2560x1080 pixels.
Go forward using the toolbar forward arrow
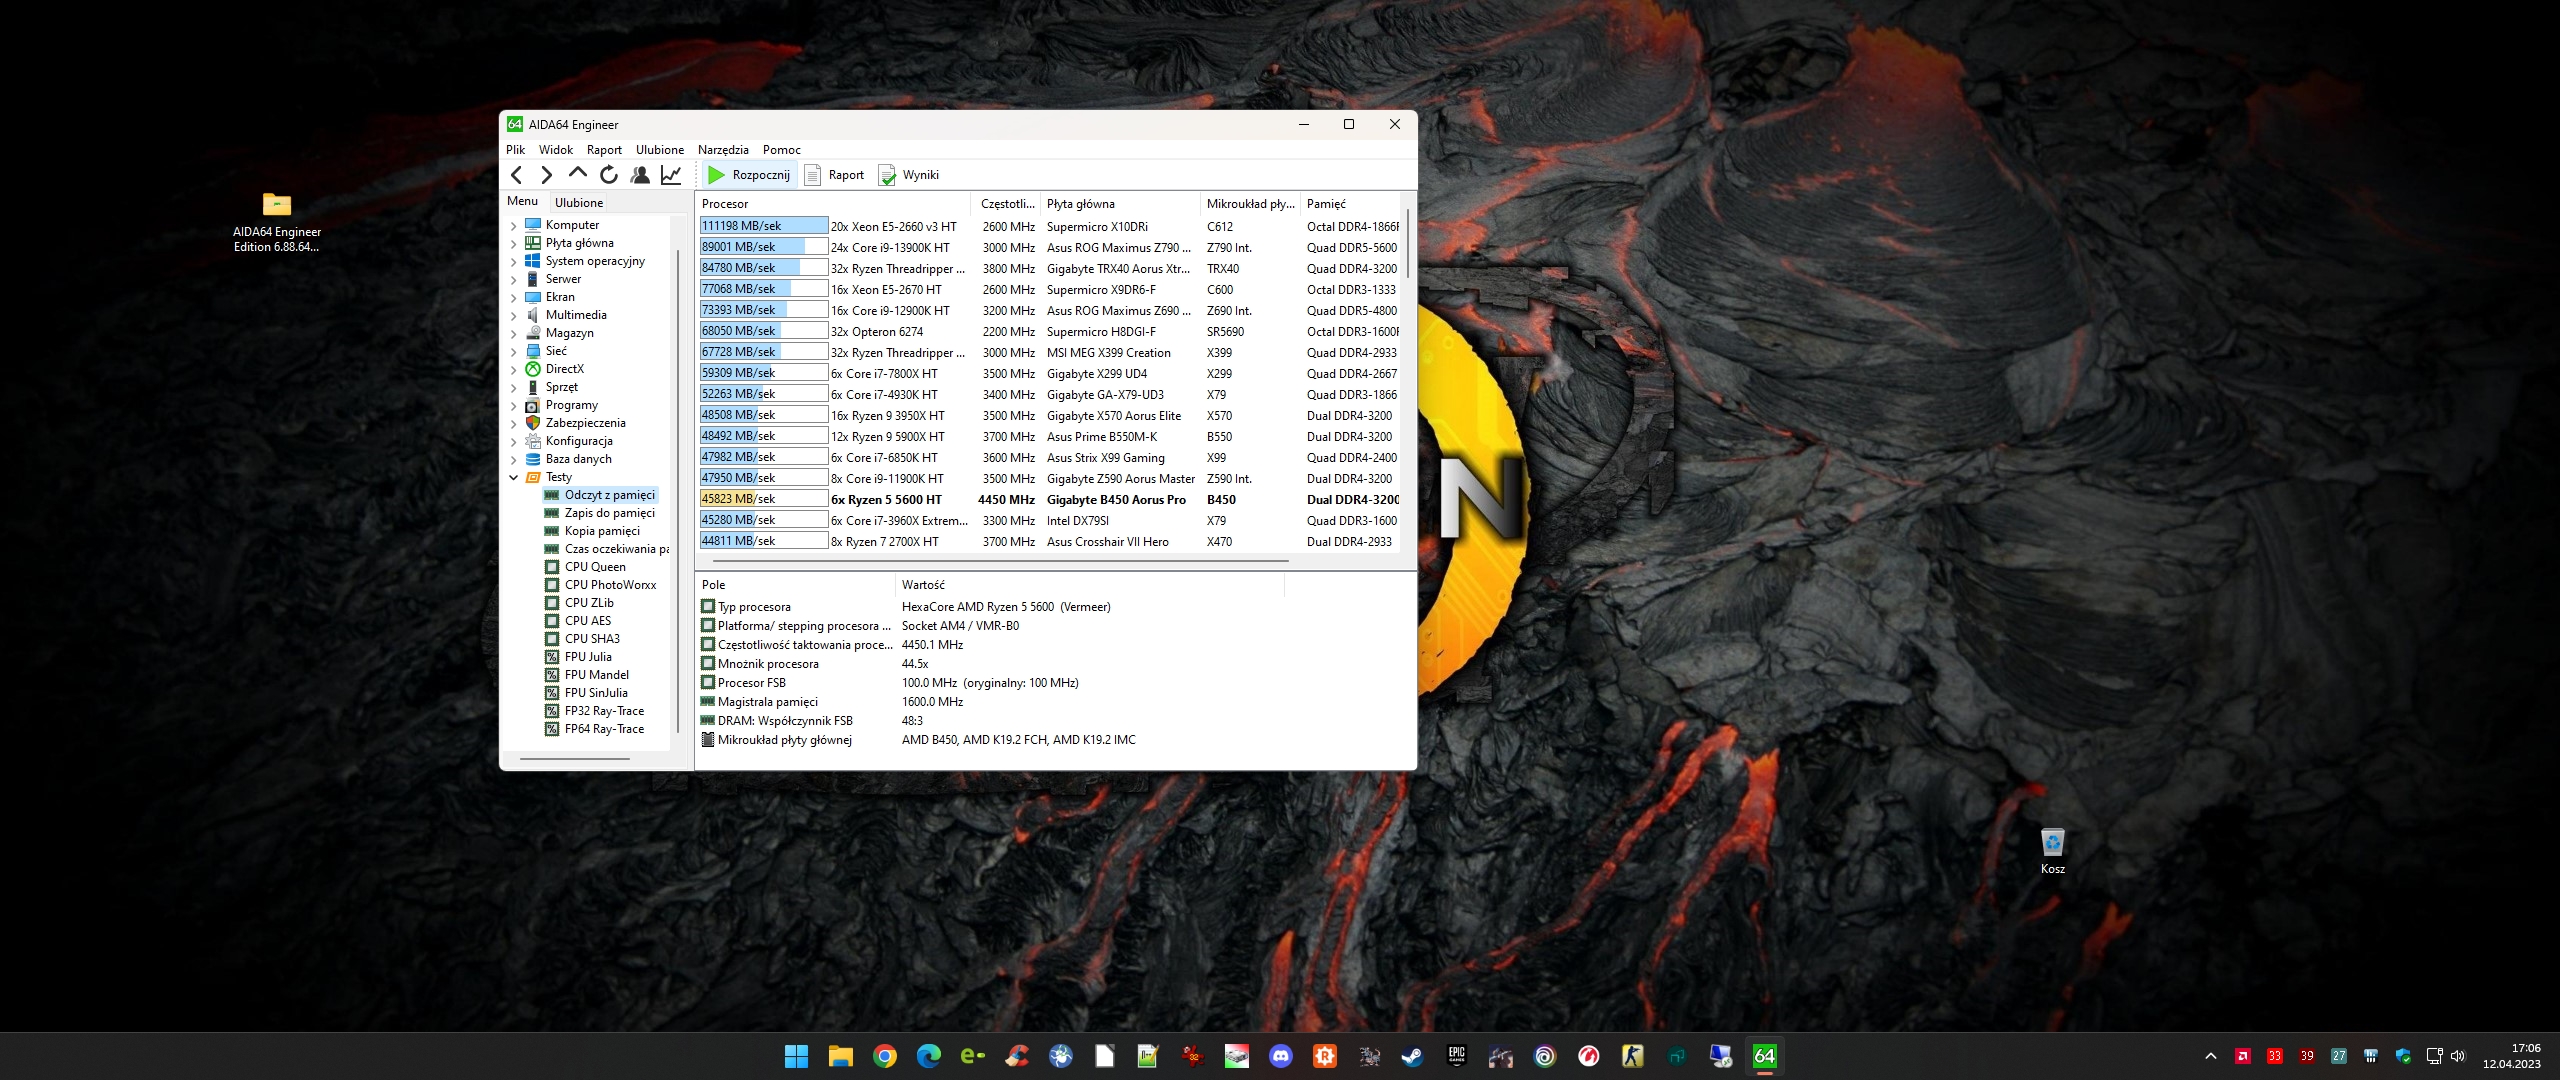click(546, 175)
